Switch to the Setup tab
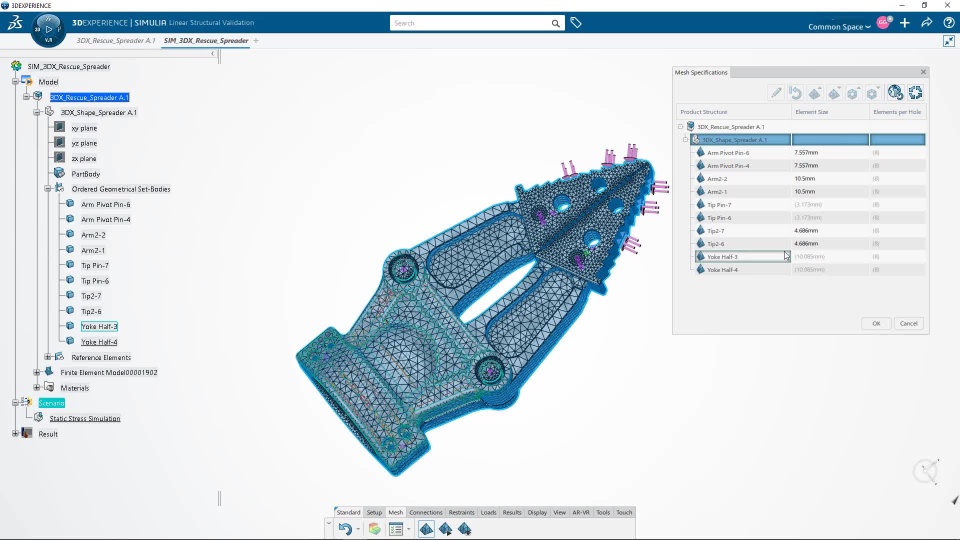Image resolution: width=960 pixels, height=540 pixels. coord(374,512)
